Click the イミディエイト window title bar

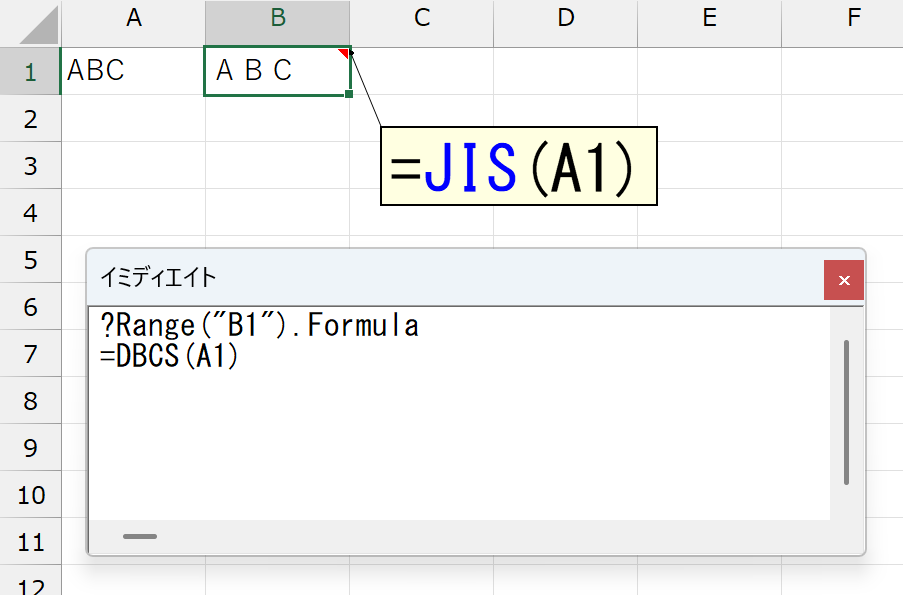455,278
